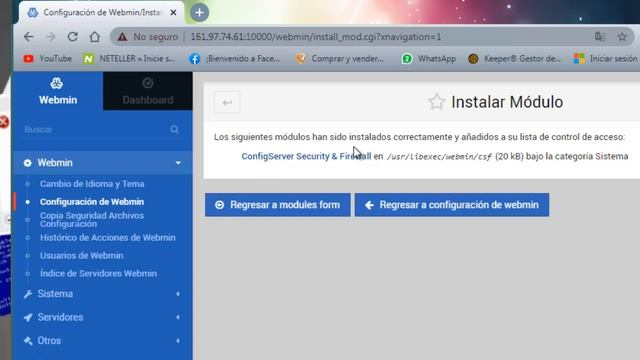Click Regresar a configuración de webmin
This screenshot has height=360, width=640.
coord(452,205)
